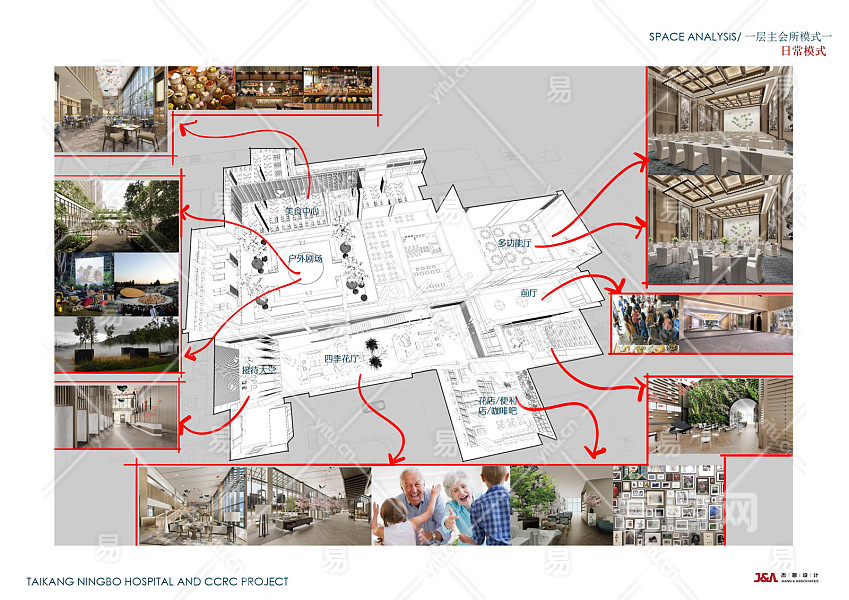This screenshot has height=600, width=849.
Task: Click the 四季花厅 label on the floor plan
Action: 342,358
